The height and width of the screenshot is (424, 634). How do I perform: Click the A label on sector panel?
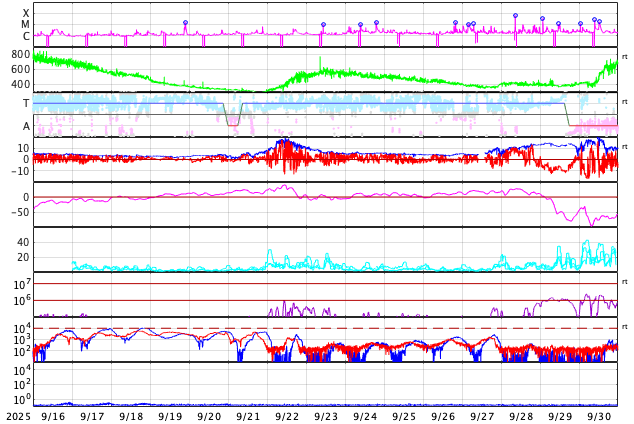26,126
